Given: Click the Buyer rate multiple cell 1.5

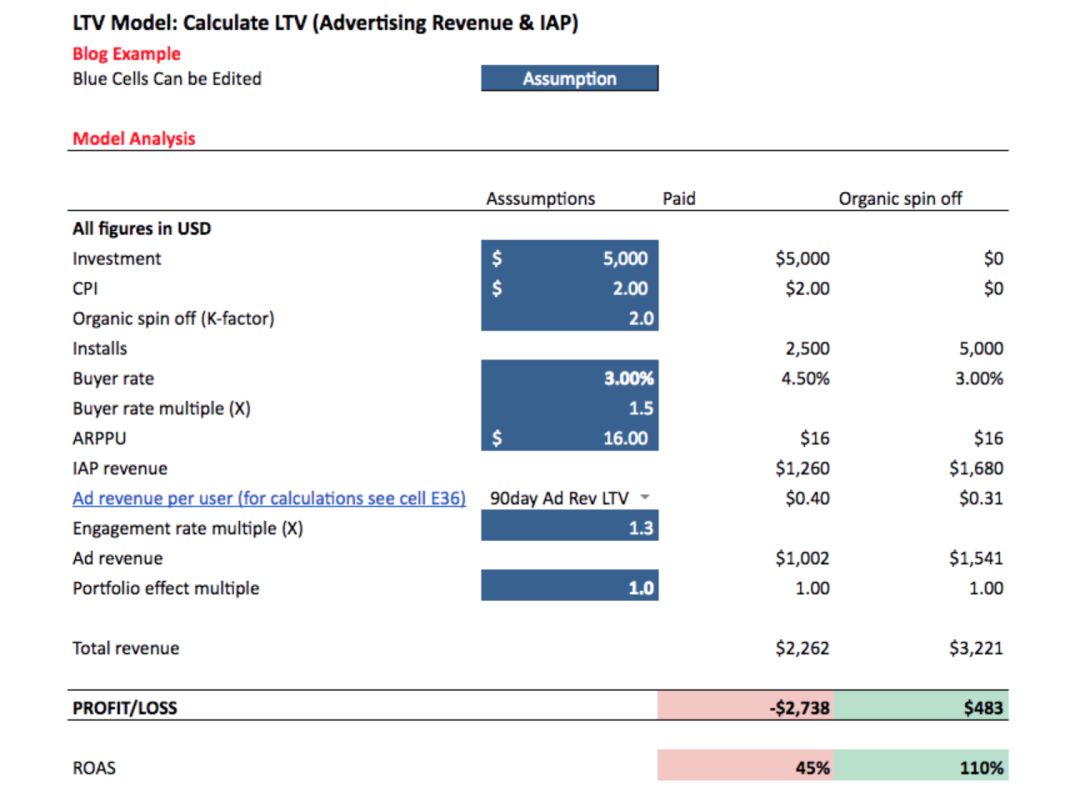Looking at the screenshot, I should point(569,408).
